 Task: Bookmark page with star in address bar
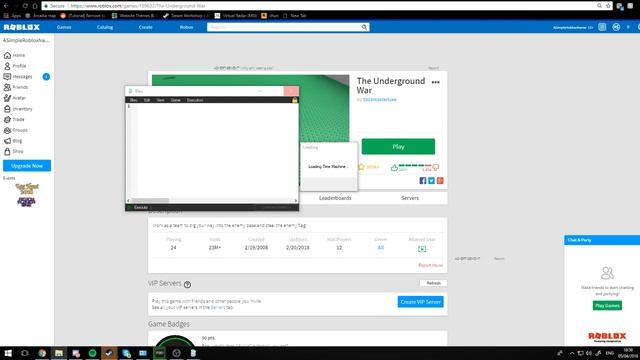click(608, 6)
